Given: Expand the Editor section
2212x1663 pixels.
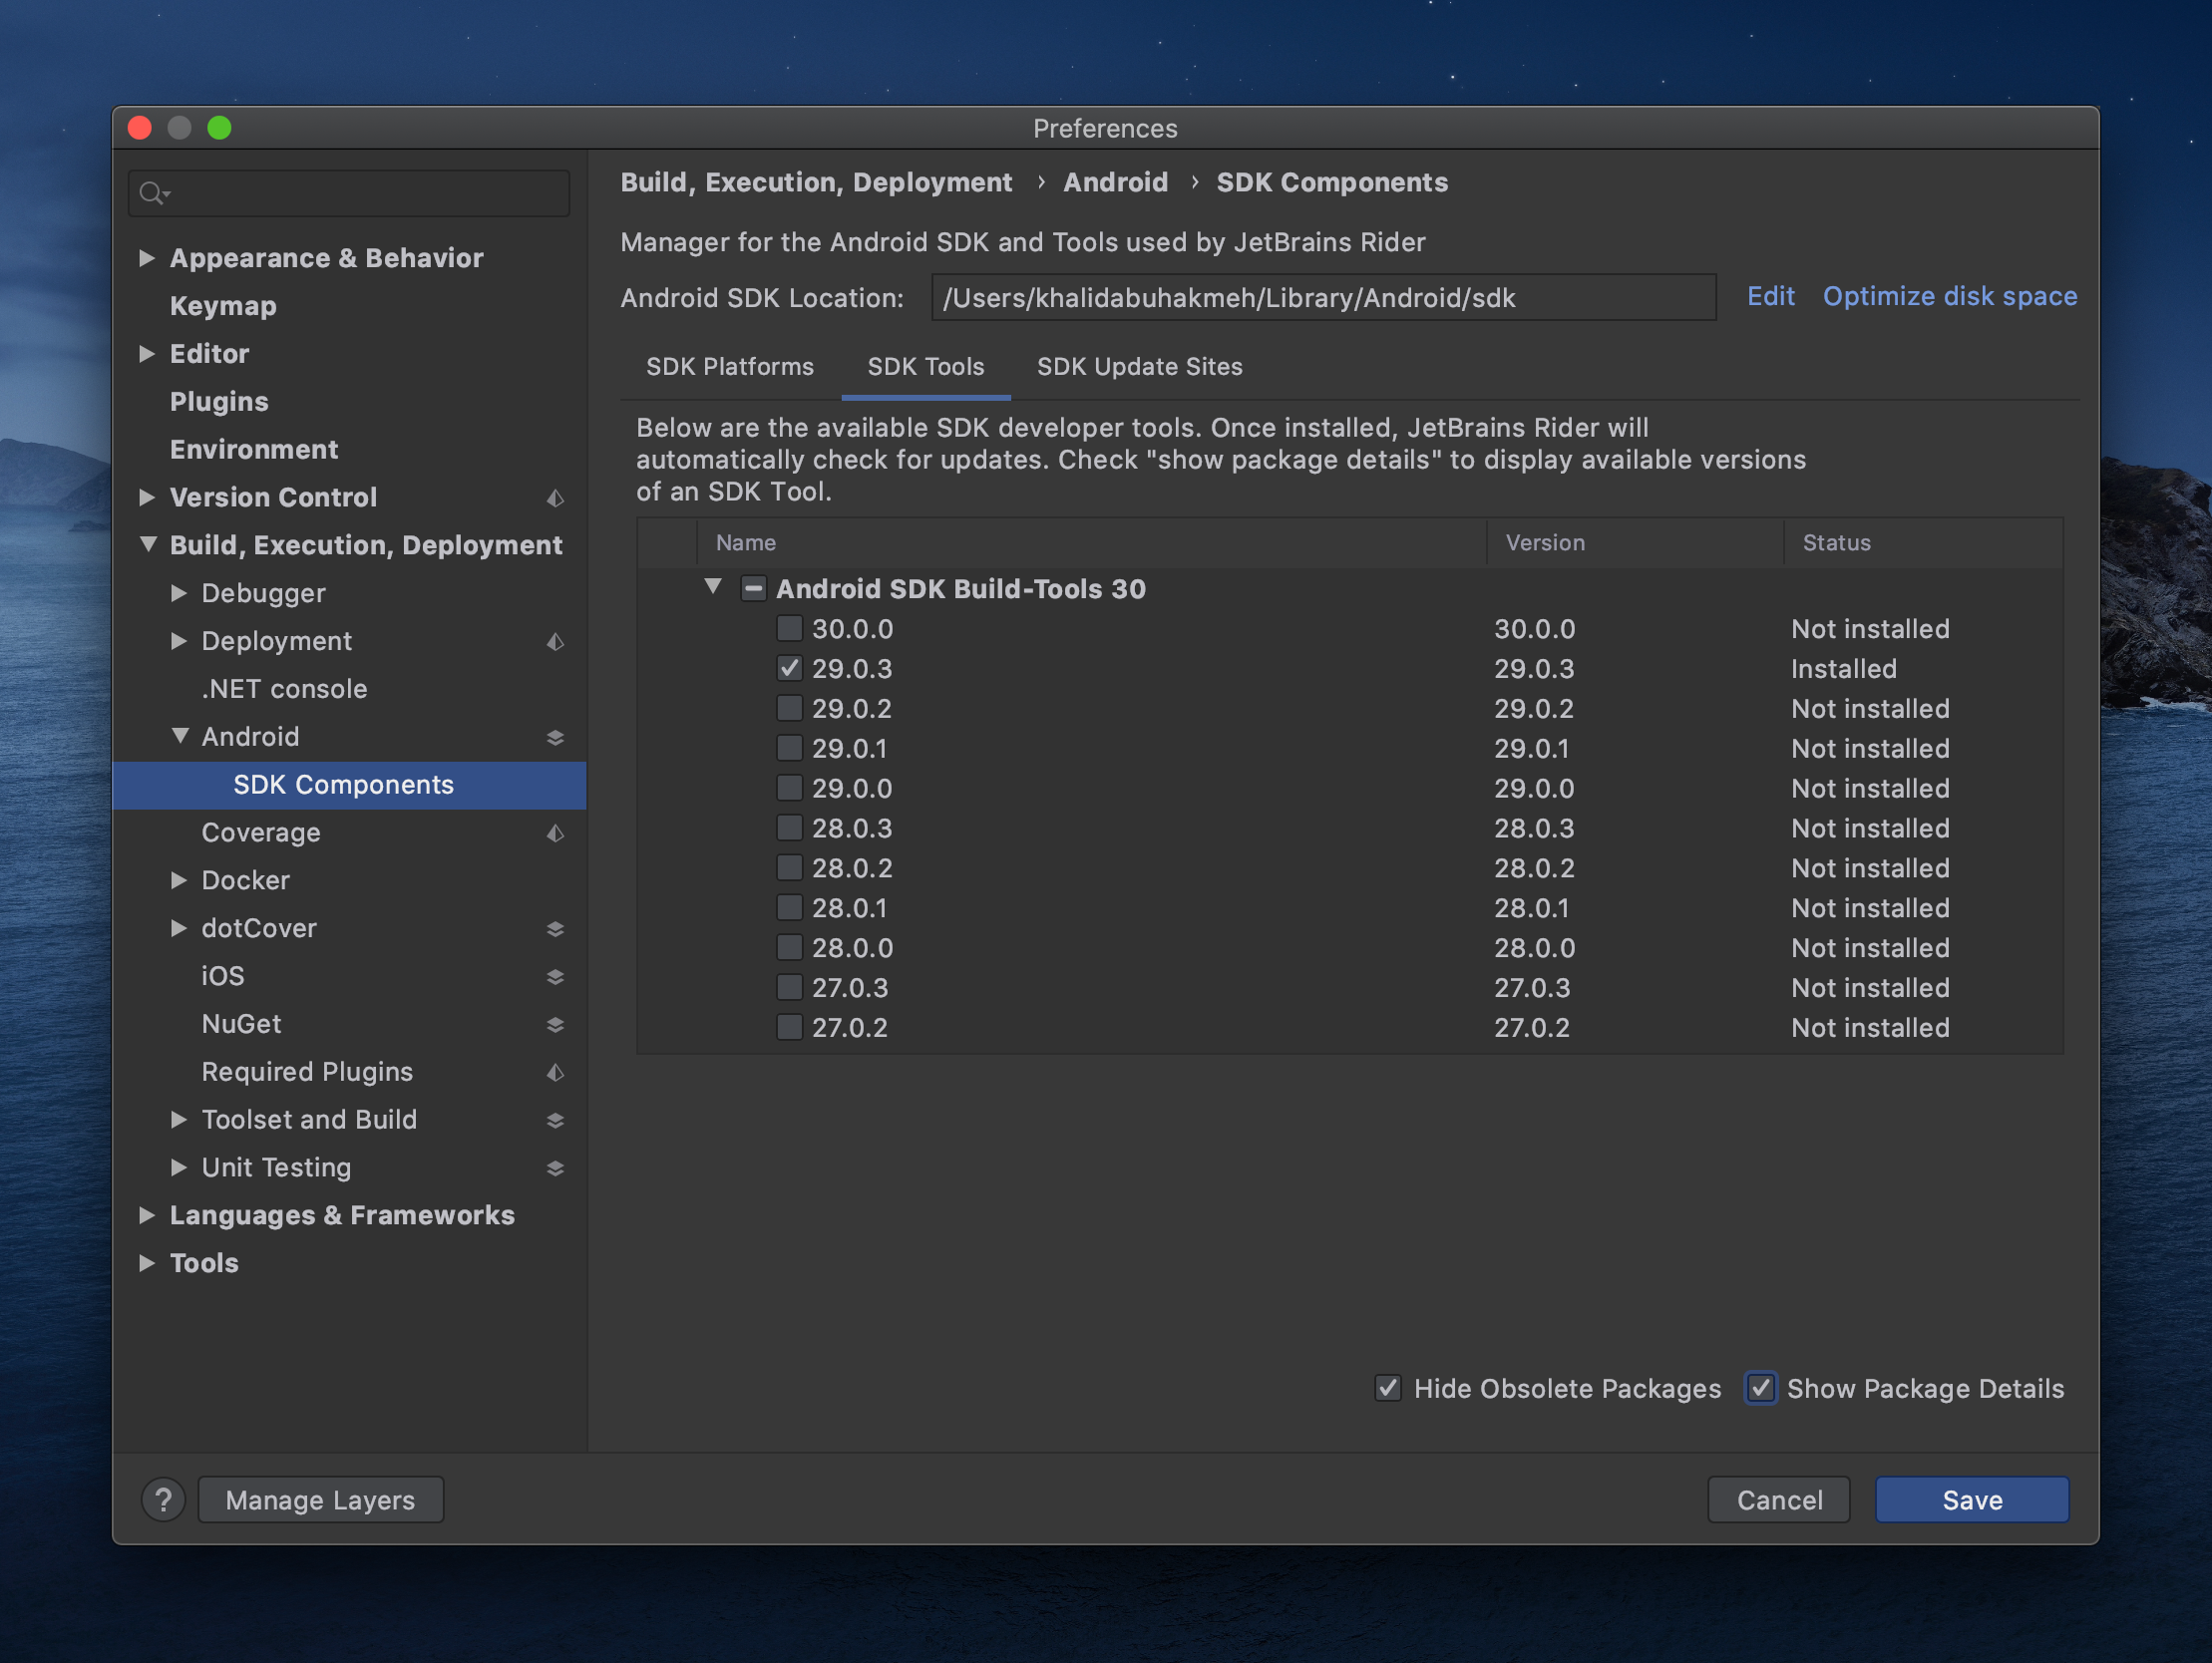Looking at the screenshot, I should pos(147,354).
